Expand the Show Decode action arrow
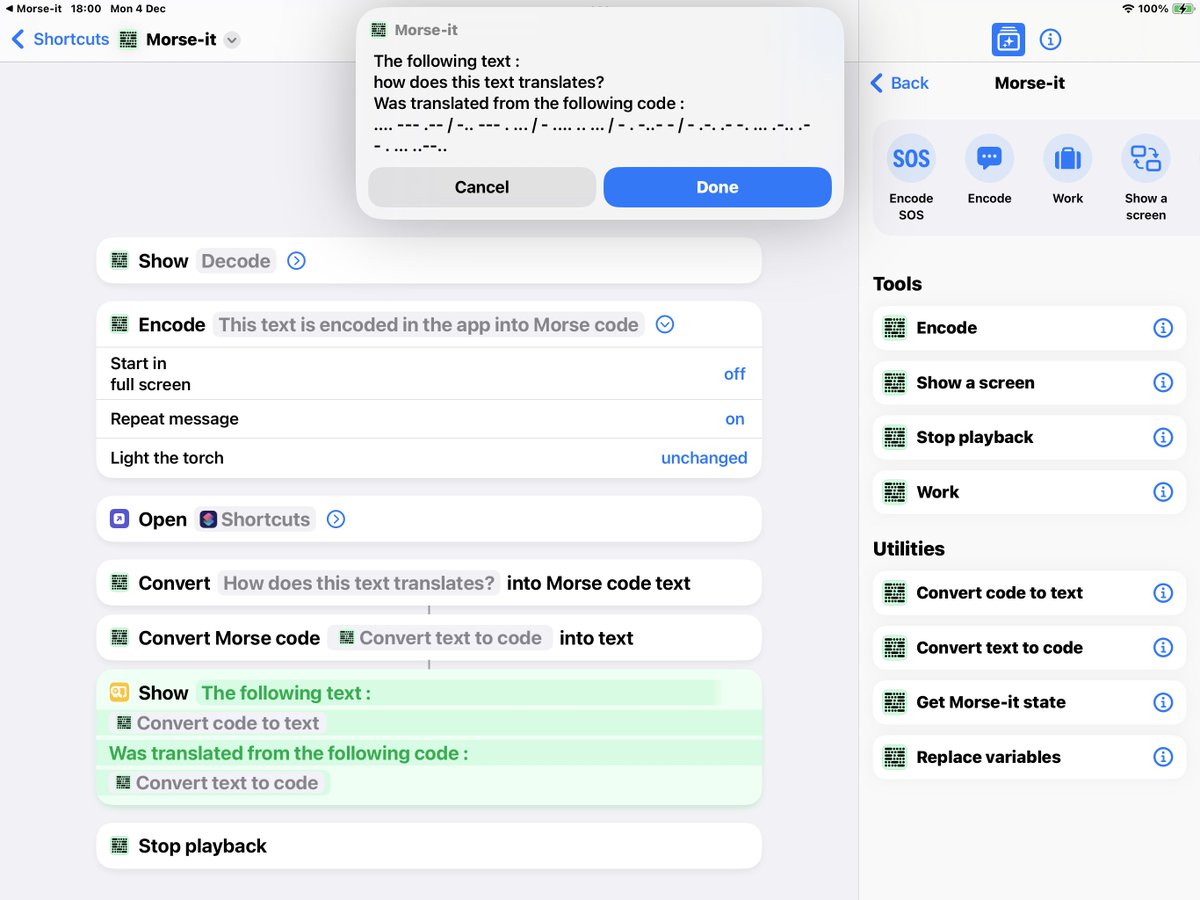The width and height of the screenshot is (1200, 900). (x=296, y=261)
